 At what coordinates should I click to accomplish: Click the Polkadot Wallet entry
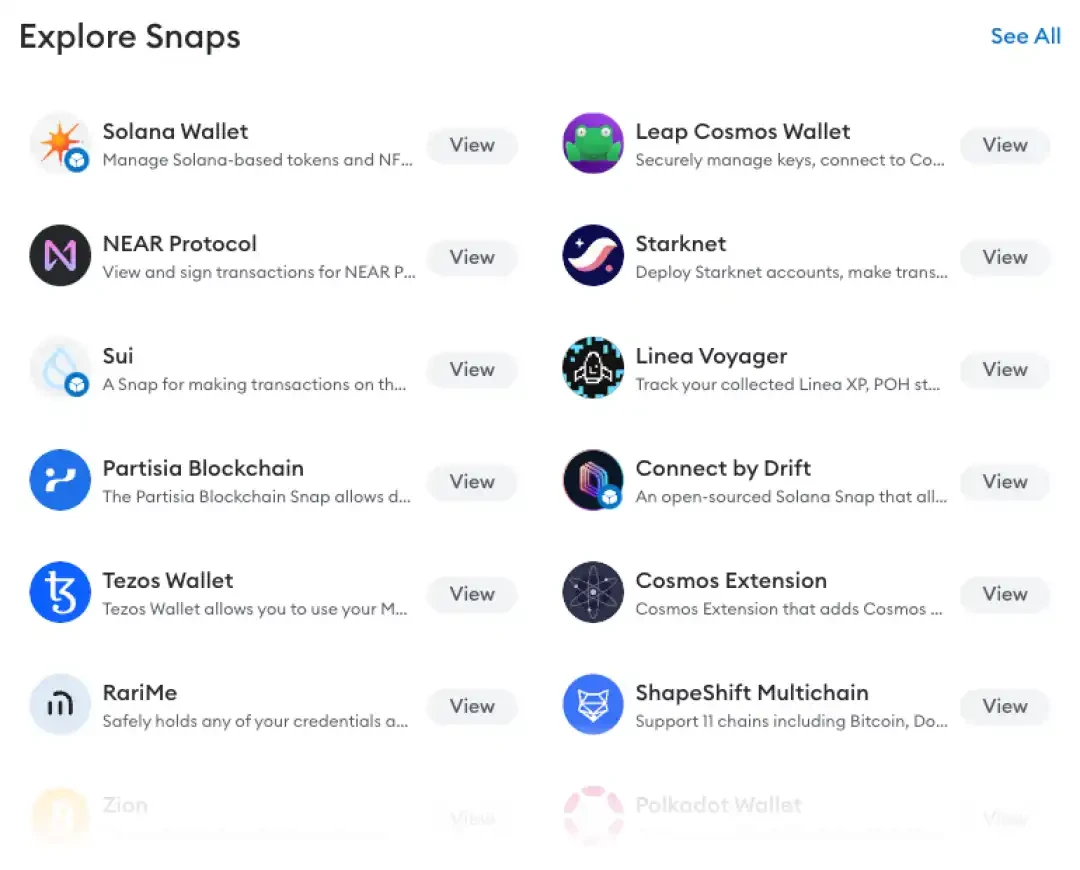coord(718,806)
